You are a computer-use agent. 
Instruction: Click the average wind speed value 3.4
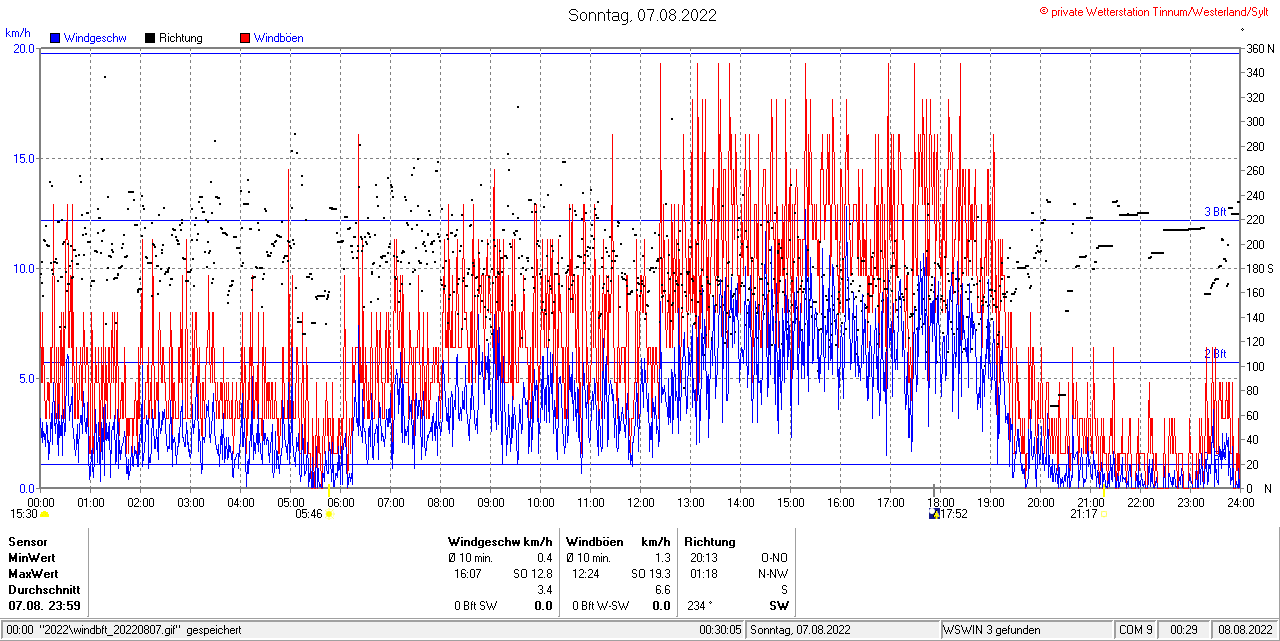point(545,590)
